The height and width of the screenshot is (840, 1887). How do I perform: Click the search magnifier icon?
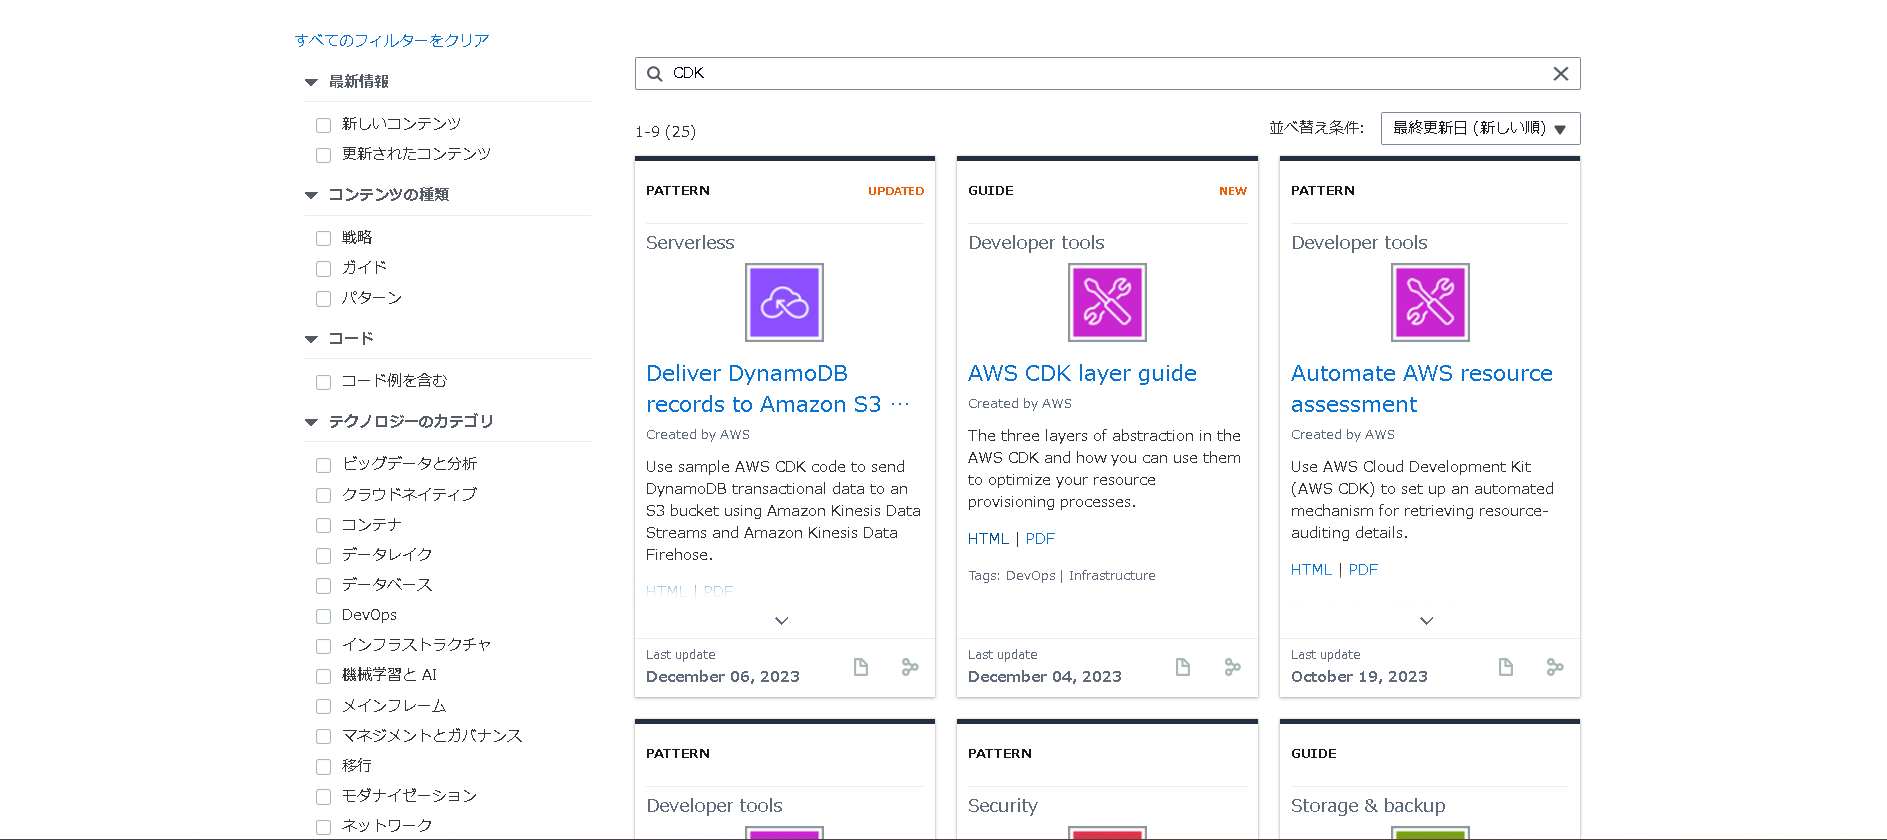[655, 74]
